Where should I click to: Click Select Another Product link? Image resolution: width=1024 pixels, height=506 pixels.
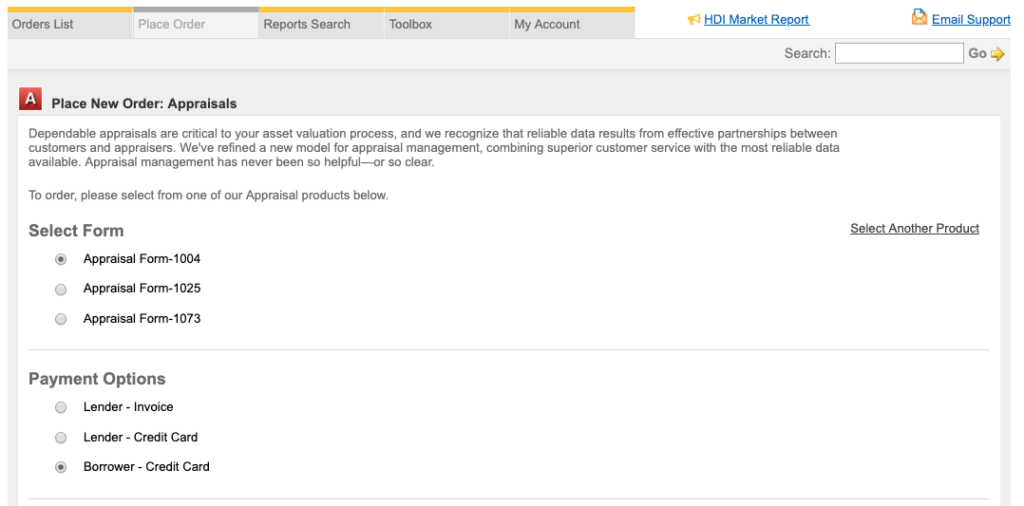[x=914, y=229]
